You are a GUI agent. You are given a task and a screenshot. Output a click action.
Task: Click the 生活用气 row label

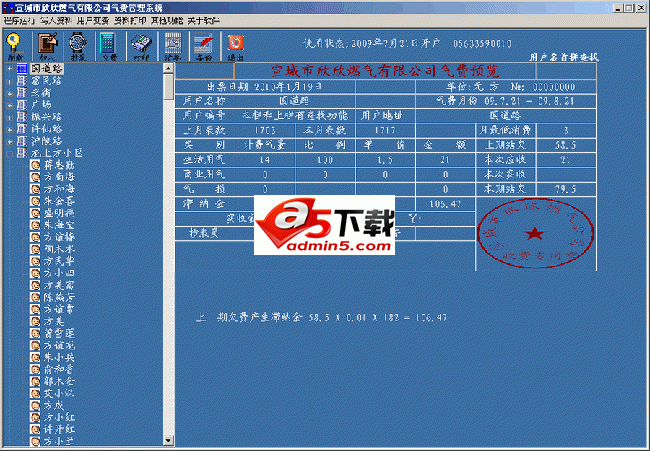(204, 160)
